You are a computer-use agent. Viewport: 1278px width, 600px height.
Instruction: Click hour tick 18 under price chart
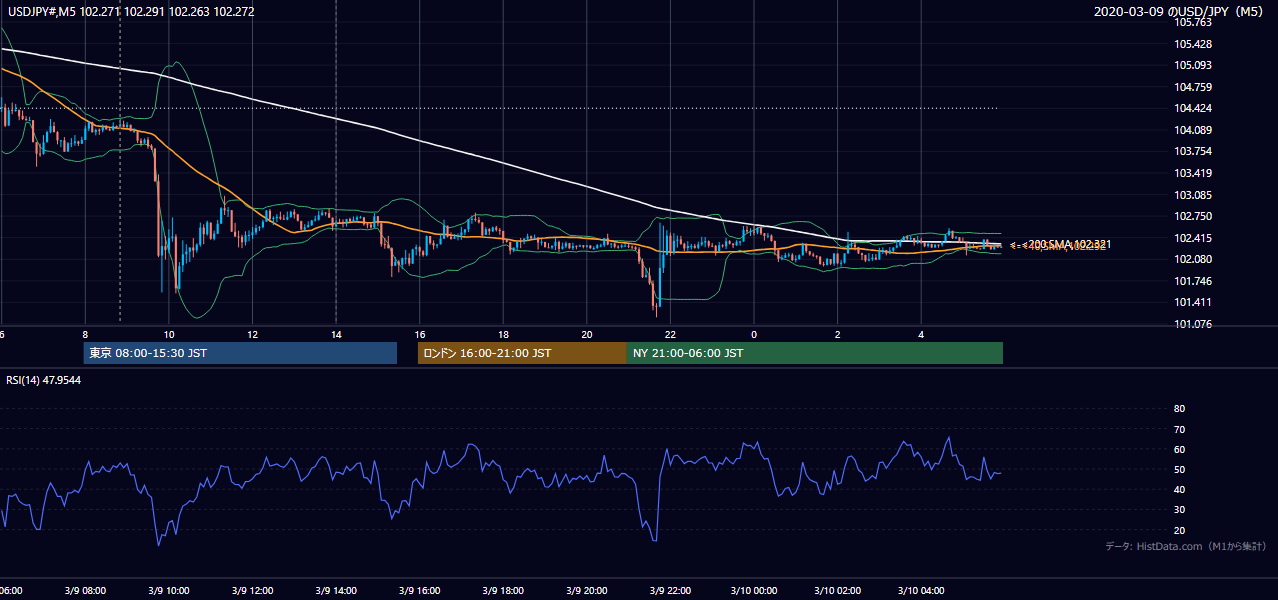tap(503, 334)
